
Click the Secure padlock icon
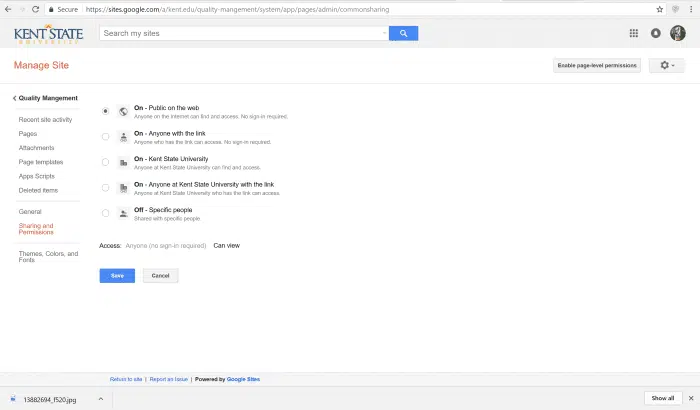point(51,9)
